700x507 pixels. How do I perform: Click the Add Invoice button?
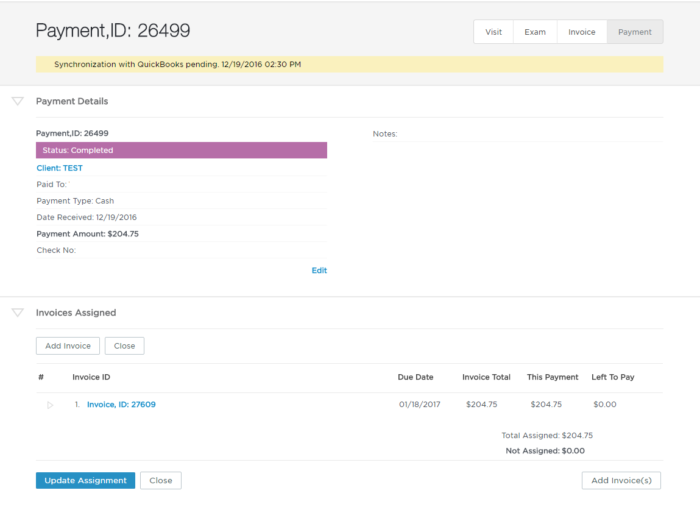point(68,346)
